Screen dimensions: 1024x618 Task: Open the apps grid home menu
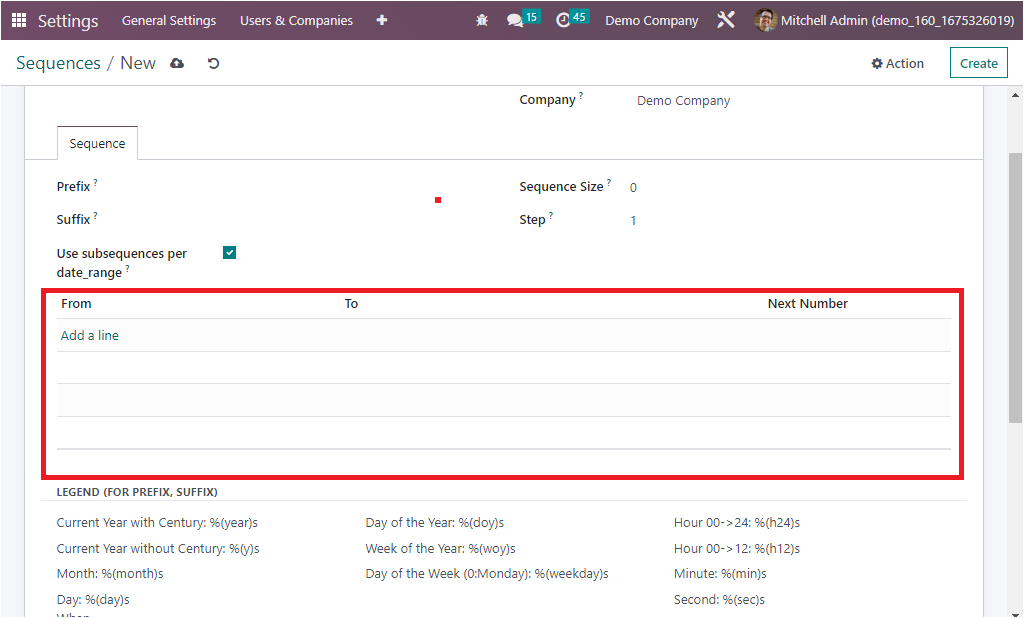tap(19, 20)
